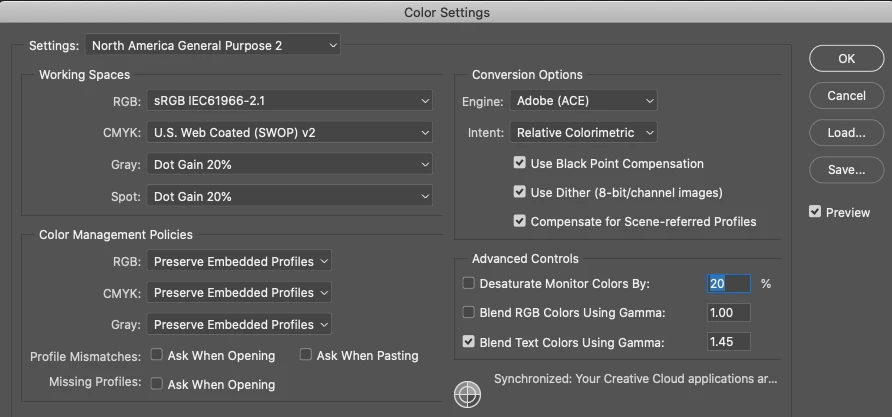The height and width of the screenshot is (417, 892).
Task: Open the conversion Engine dropdown
Action: (x=584, y=101)
